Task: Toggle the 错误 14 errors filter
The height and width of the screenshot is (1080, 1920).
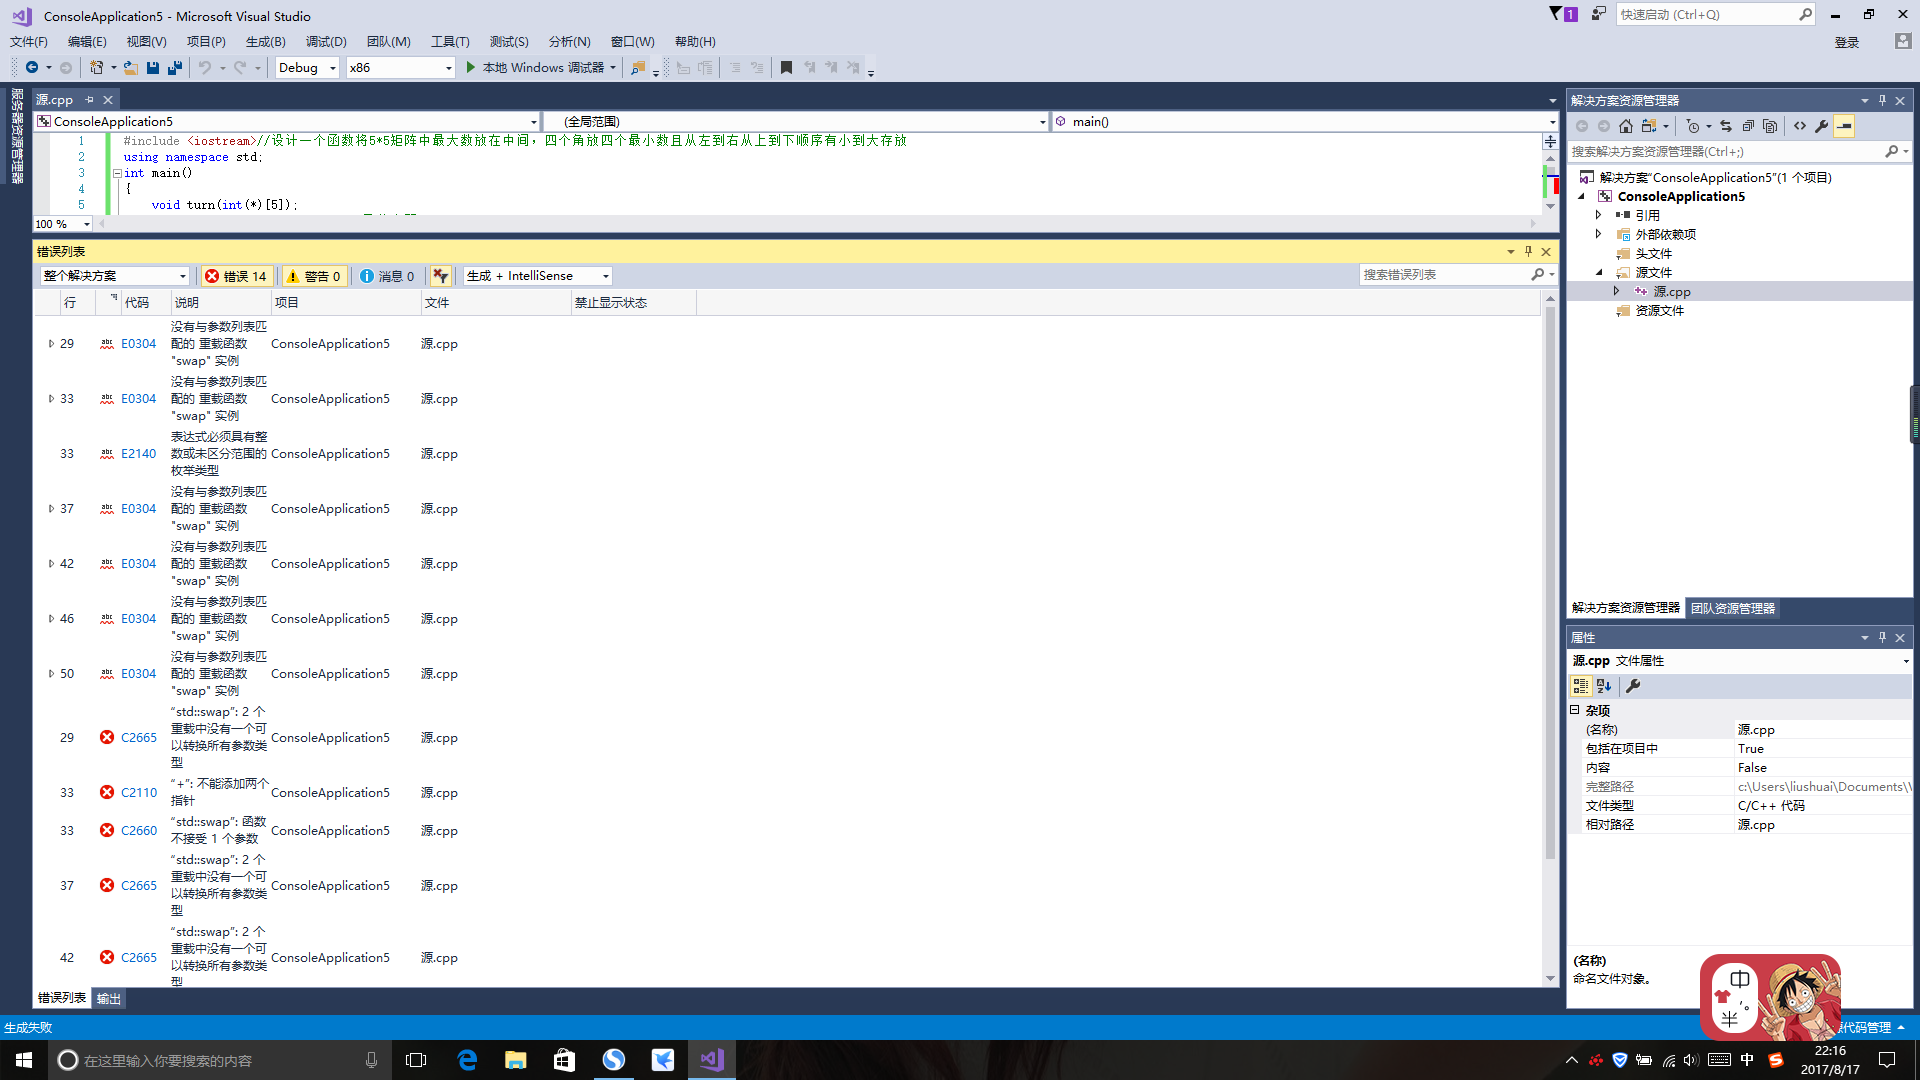Action: click(x=236, y=276)
